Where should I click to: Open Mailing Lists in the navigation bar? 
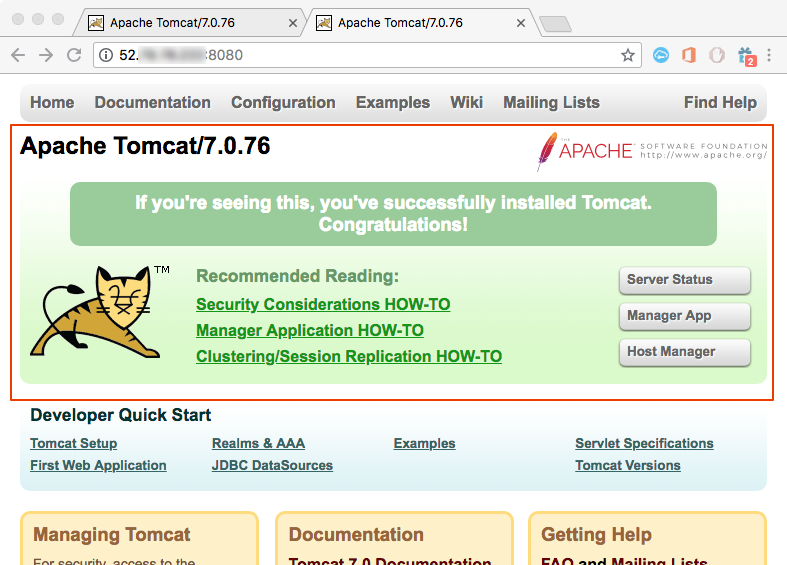(x=552, y=102)
